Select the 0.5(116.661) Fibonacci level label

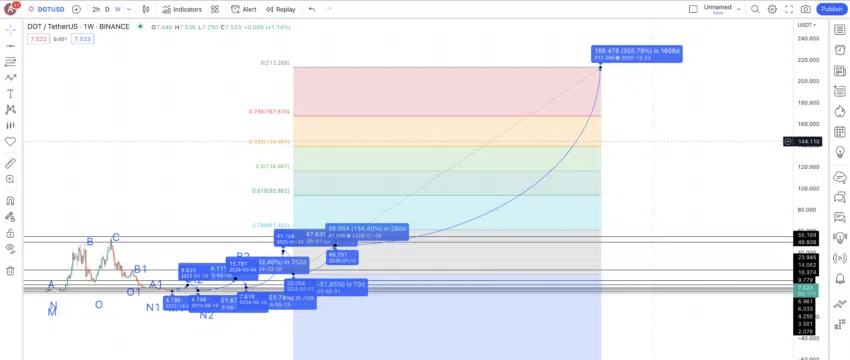tap(273, 166)
